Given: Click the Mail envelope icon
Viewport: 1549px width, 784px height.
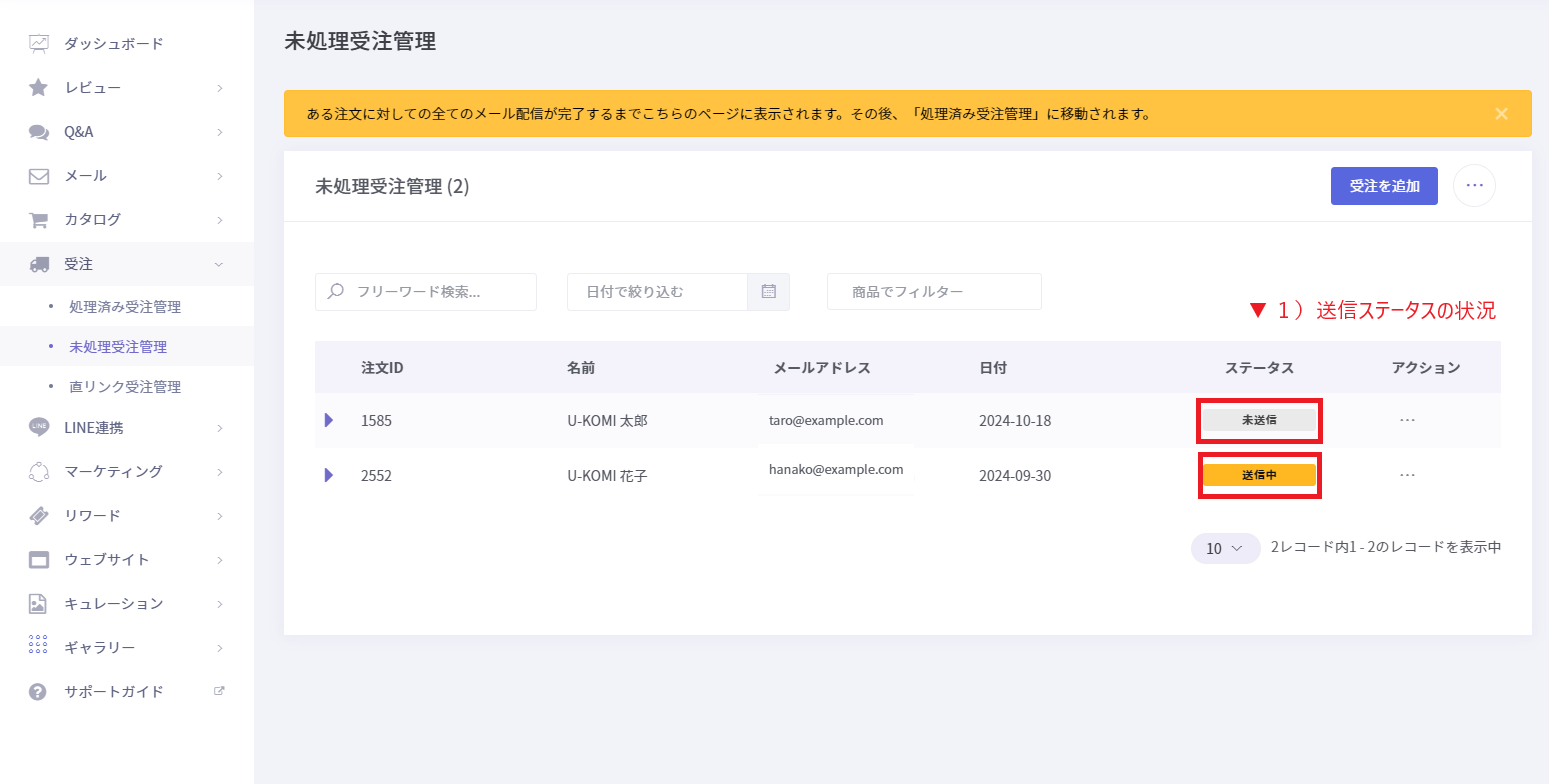Looking at the screenshot, I should pyautogui.click(x=39, y=176).
